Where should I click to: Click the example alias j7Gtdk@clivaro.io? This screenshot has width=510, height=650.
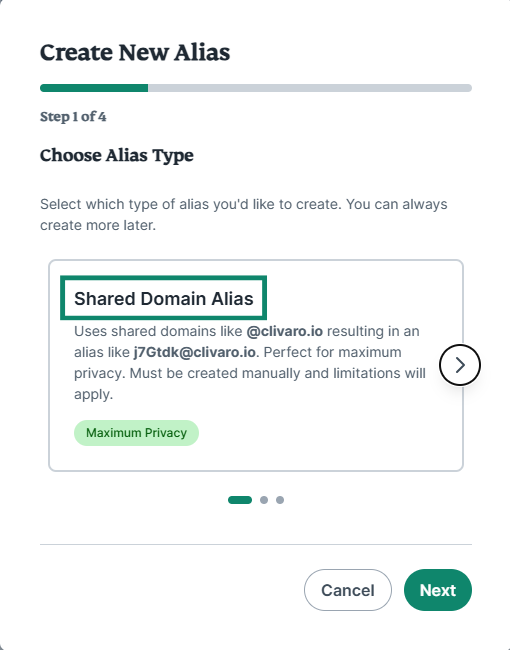pos(194,352)
